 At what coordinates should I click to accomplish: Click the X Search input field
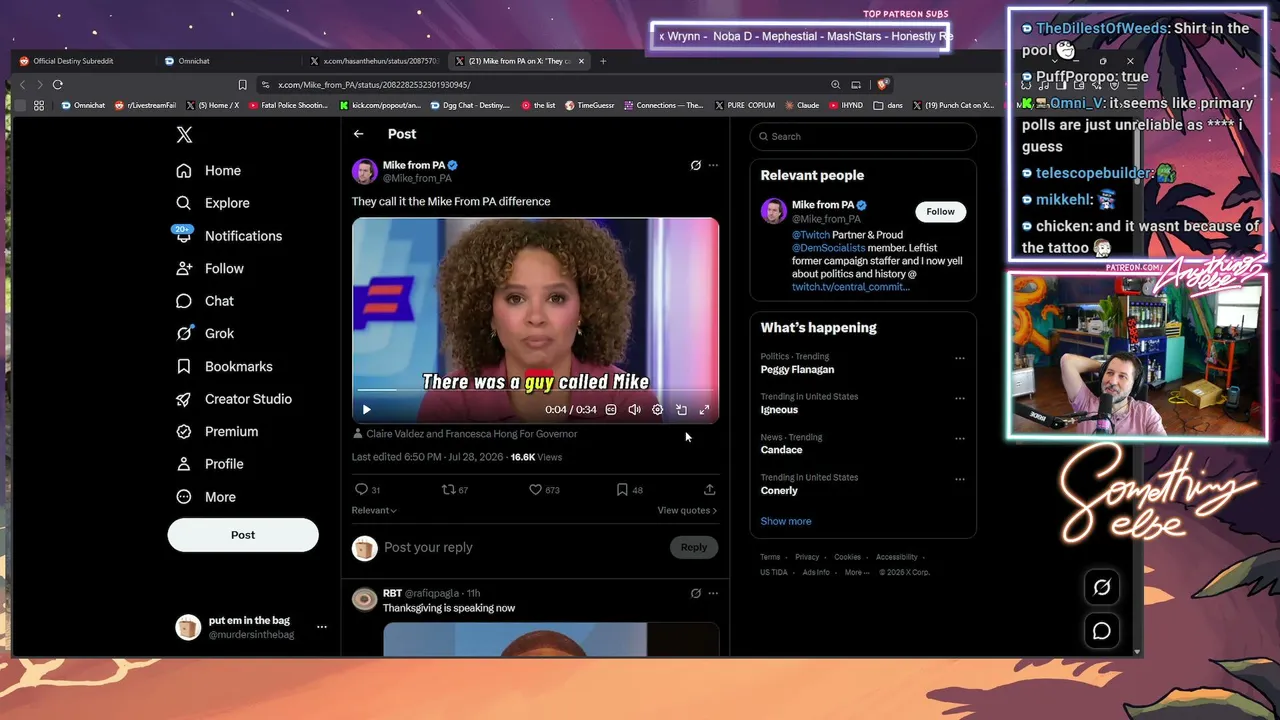pos(863,137)
